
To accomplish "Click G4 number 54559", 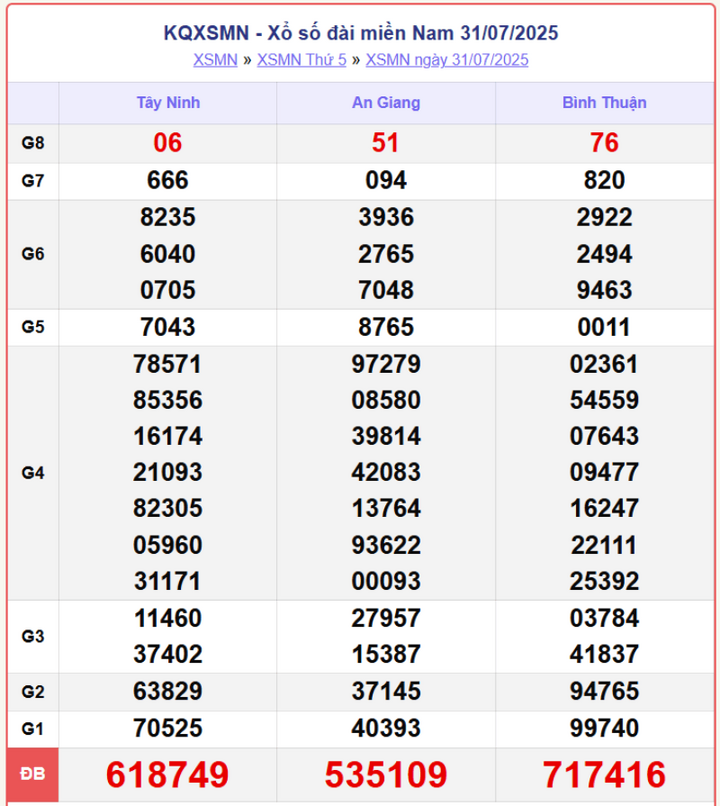I will 604,400.
